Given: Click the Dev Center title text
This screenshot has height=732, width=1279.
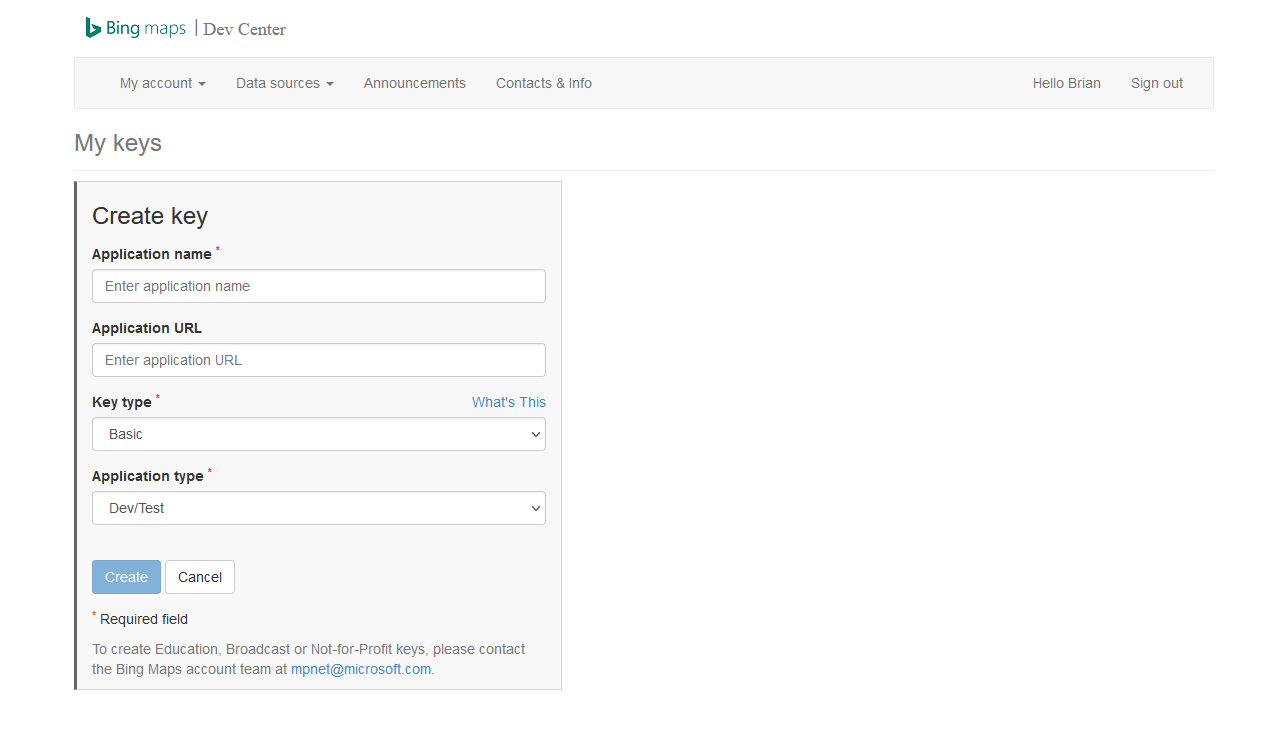Looking at the screenshot, I should point(245,29).
